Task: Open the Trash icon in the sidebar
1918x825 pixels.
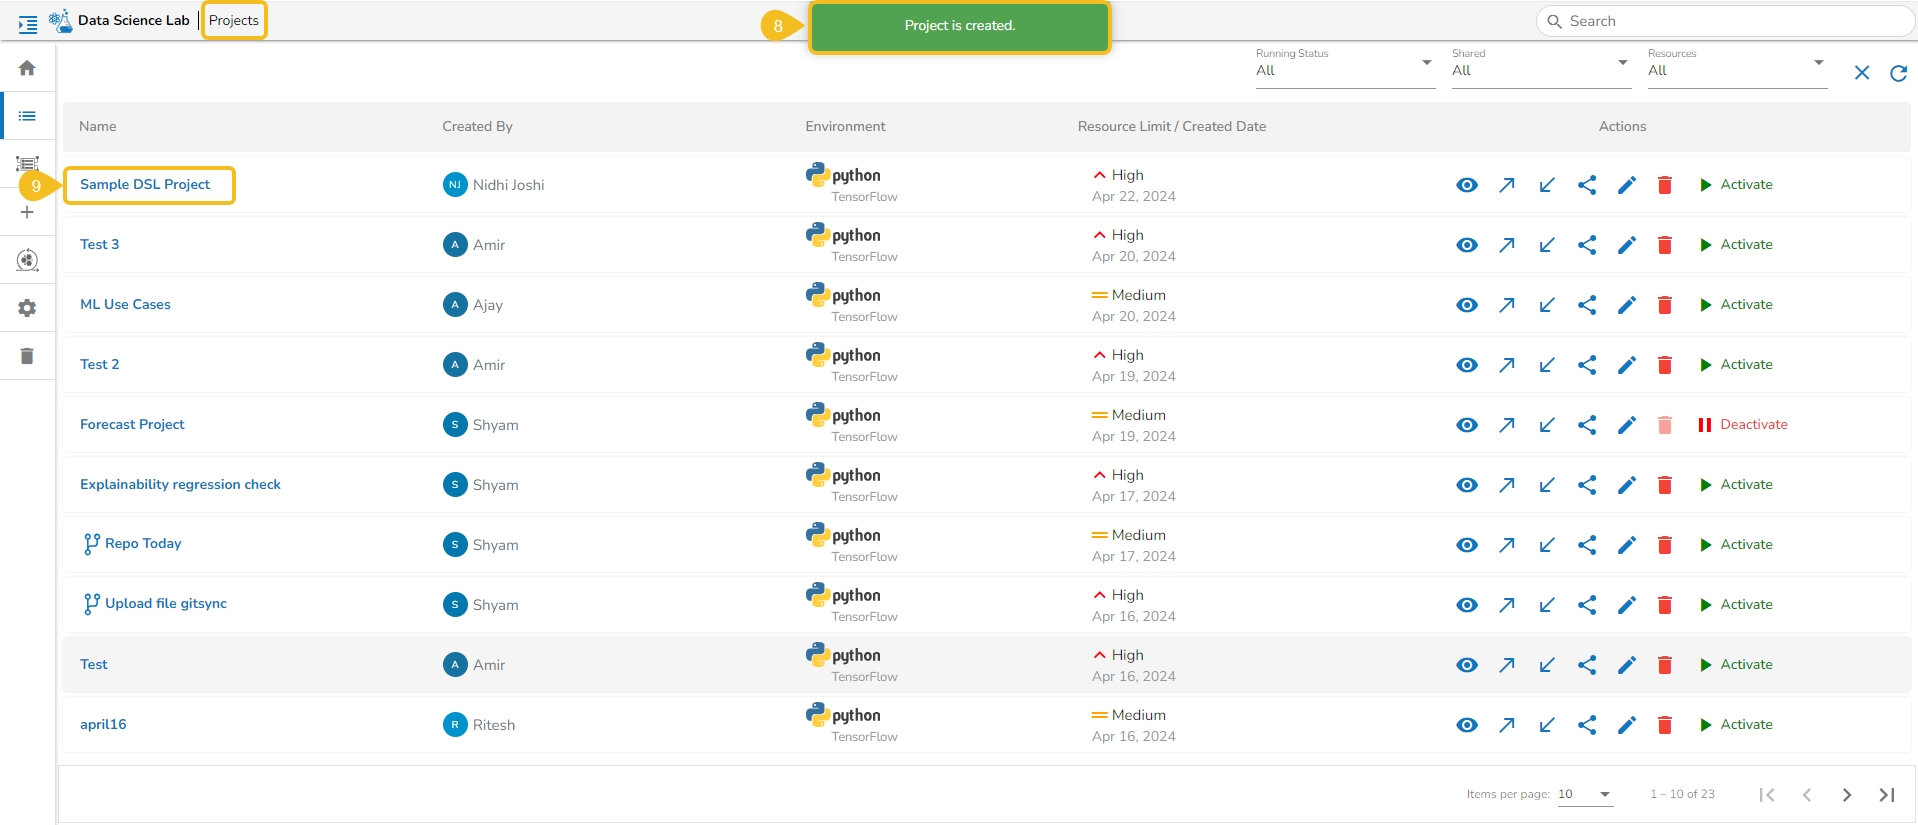Action: 27,356
